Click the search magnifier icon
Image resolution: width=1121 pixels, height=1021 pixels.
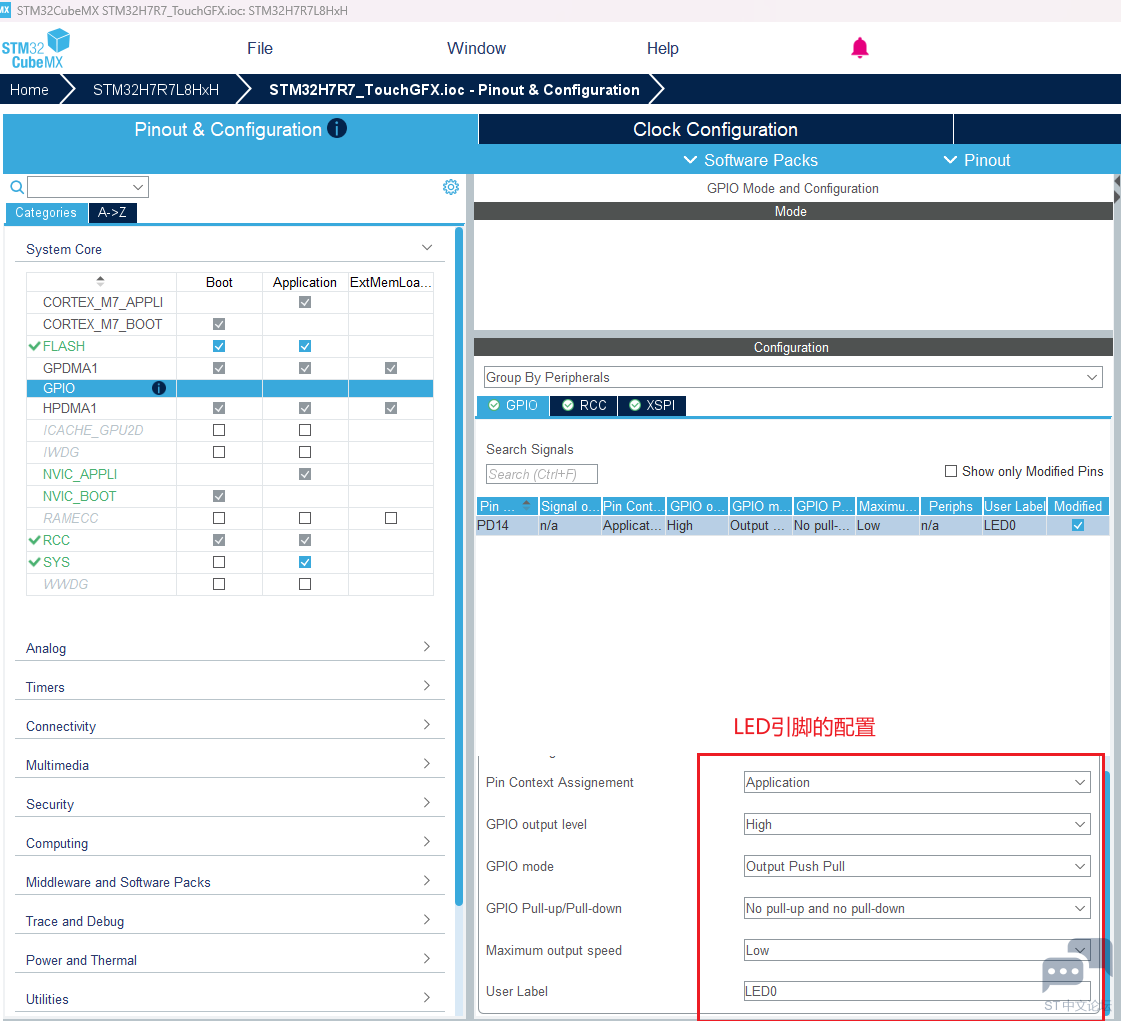(x=17, y=187)
